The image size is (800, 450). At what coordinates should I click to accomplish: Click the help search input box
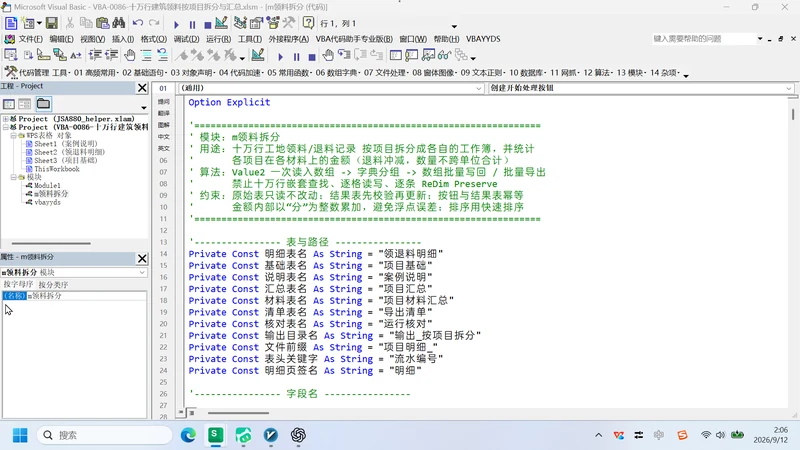click(703, 39)
